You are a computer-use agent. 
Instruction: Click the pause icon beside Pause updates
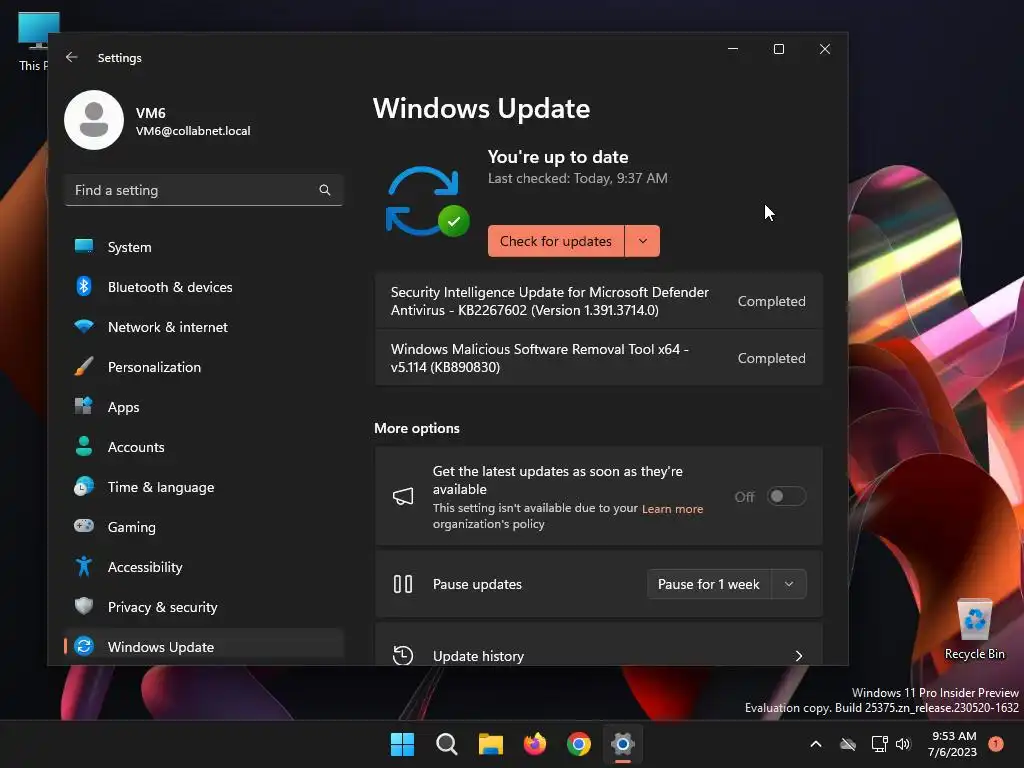tap(403, 584)
